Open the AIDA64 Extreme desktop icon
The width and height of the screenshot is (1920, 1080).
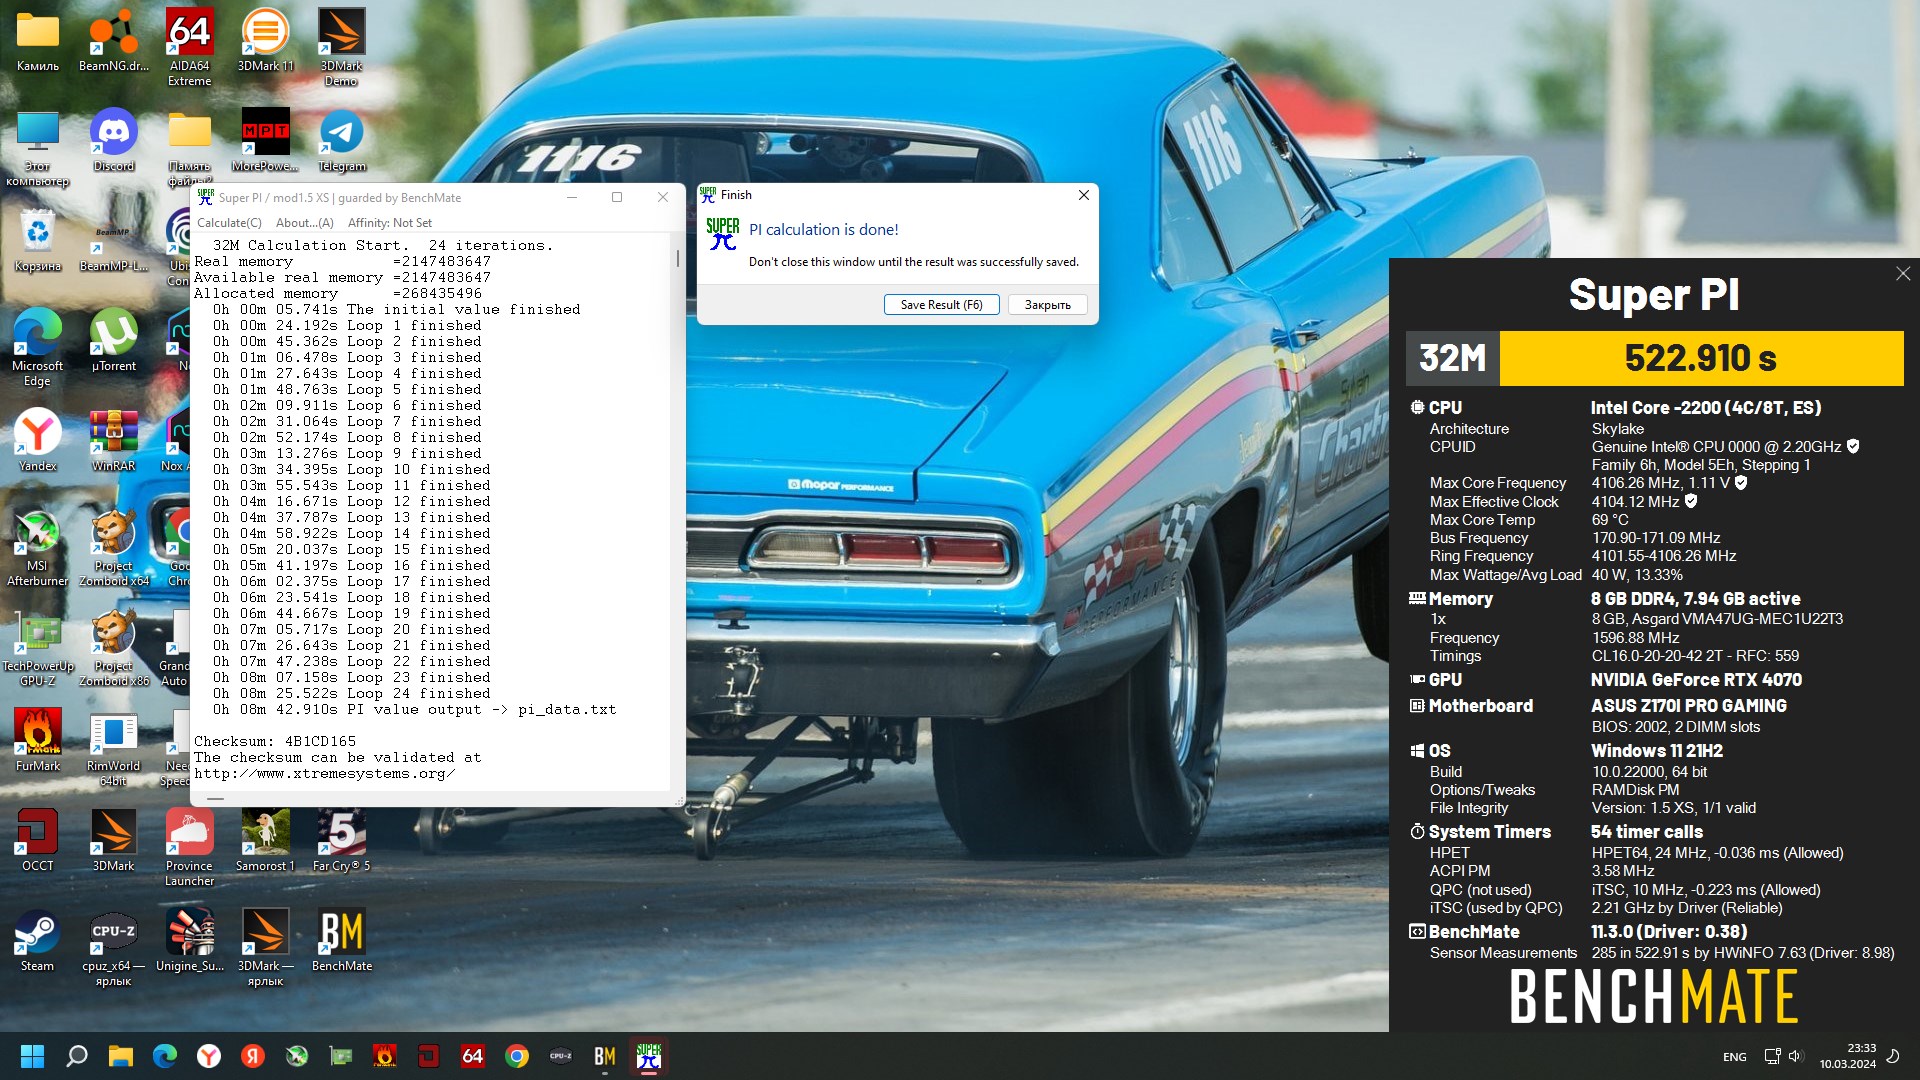(x=189, y=45)
